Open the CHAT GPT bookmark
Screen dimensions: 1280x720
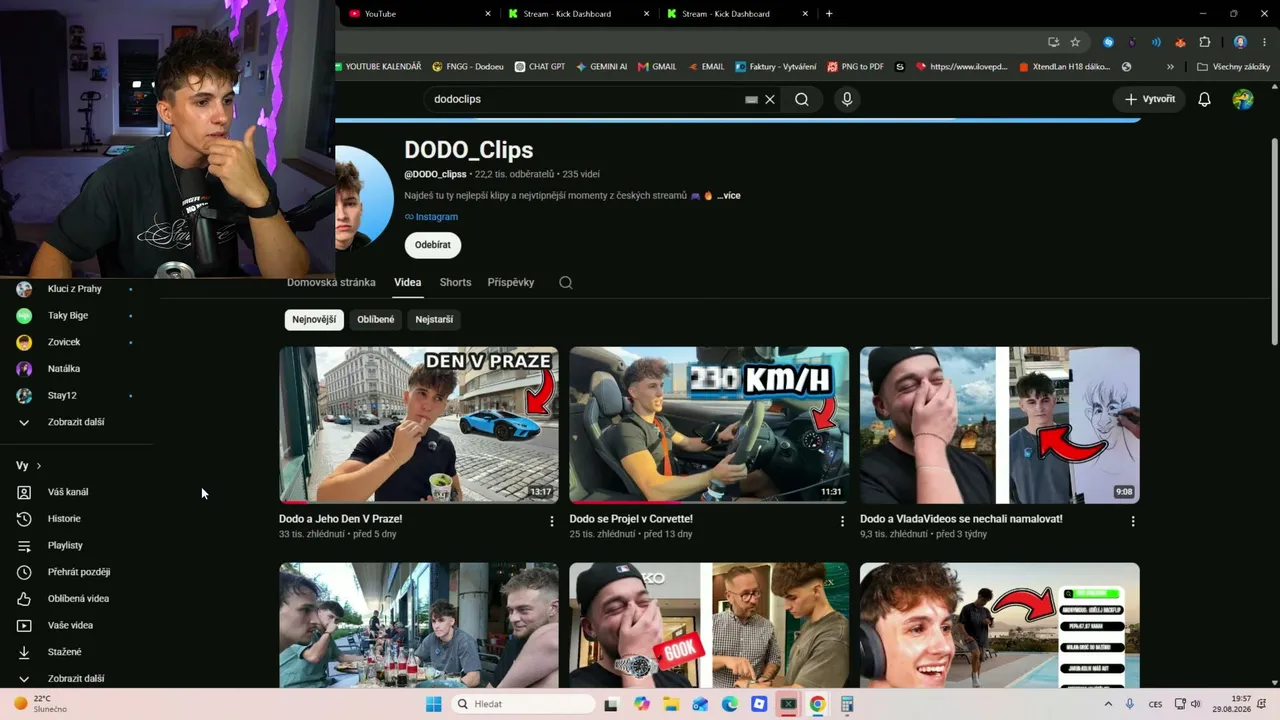(540, 67)
